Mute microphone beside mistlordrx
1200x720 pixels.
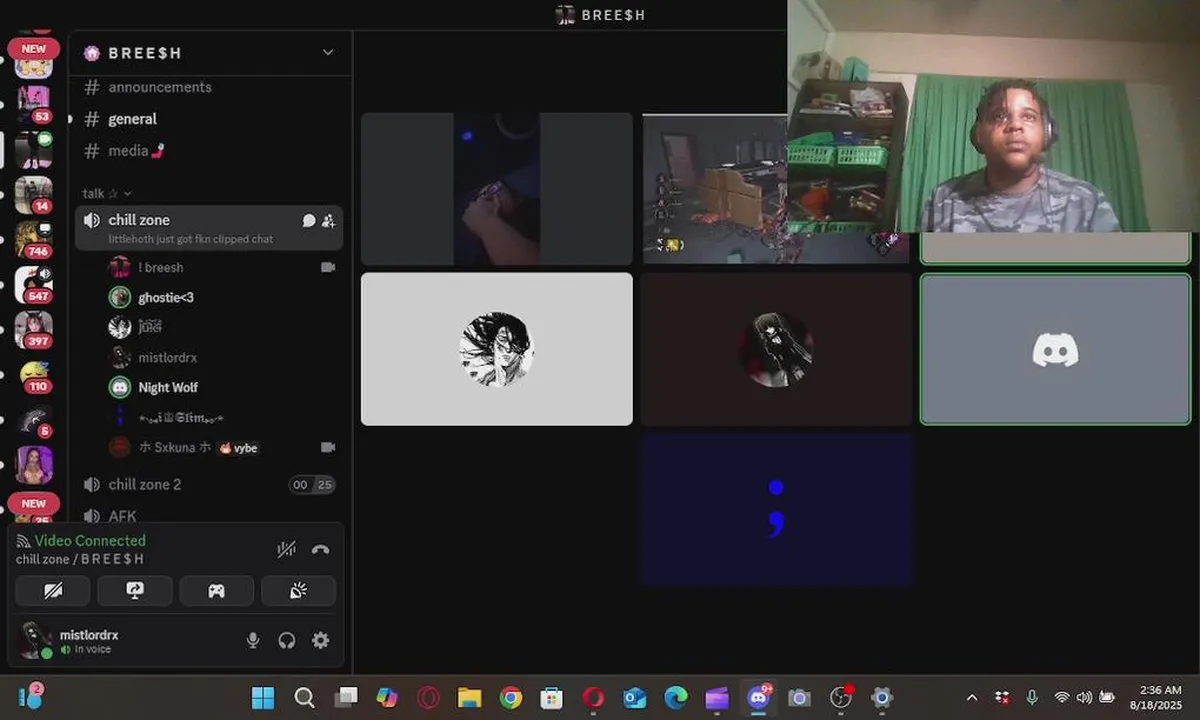coord(254,640)
